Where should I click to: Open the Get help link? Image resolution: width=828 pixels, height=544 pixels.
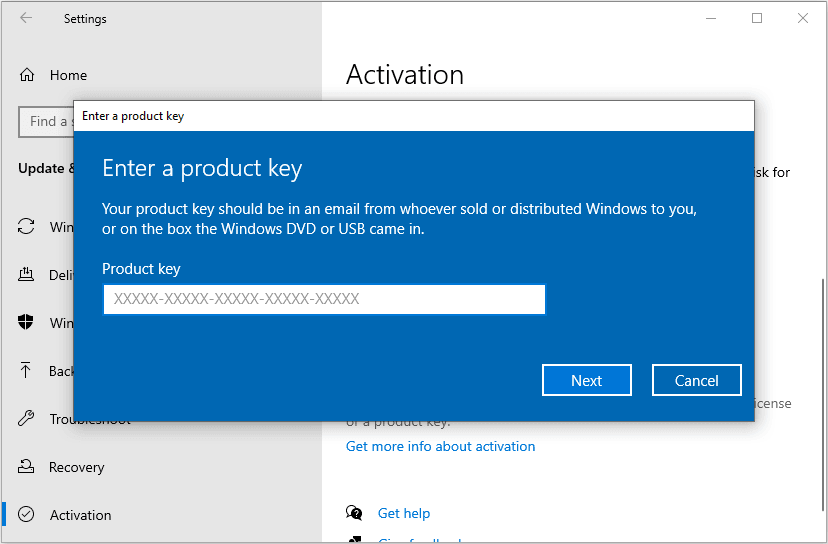[x=404, y=513]
